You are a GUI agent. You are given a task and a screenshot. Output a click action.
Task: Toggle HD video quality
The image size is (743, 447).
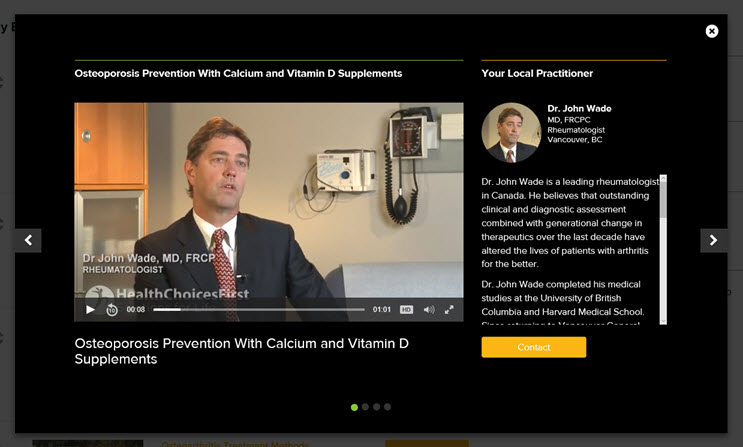406,310
